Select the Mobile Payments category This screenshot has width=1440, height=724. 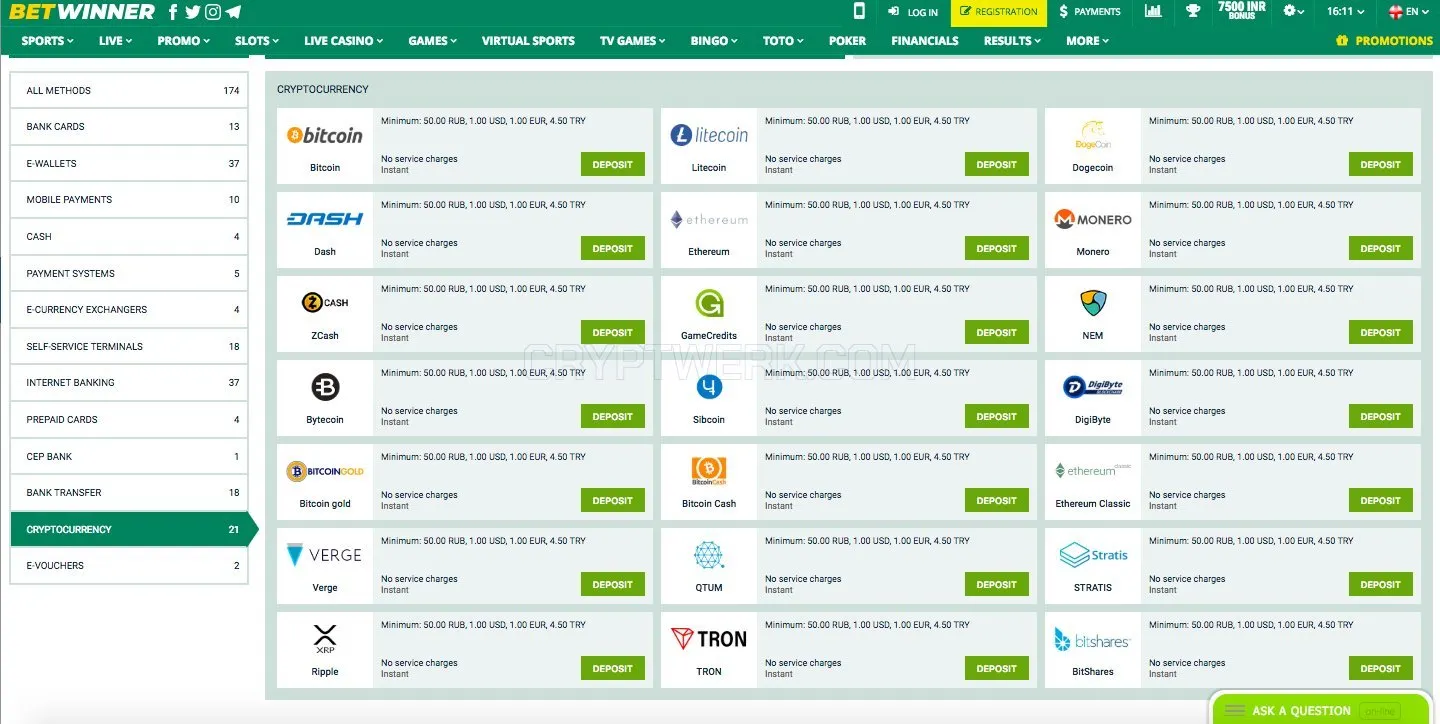[129, 200]
